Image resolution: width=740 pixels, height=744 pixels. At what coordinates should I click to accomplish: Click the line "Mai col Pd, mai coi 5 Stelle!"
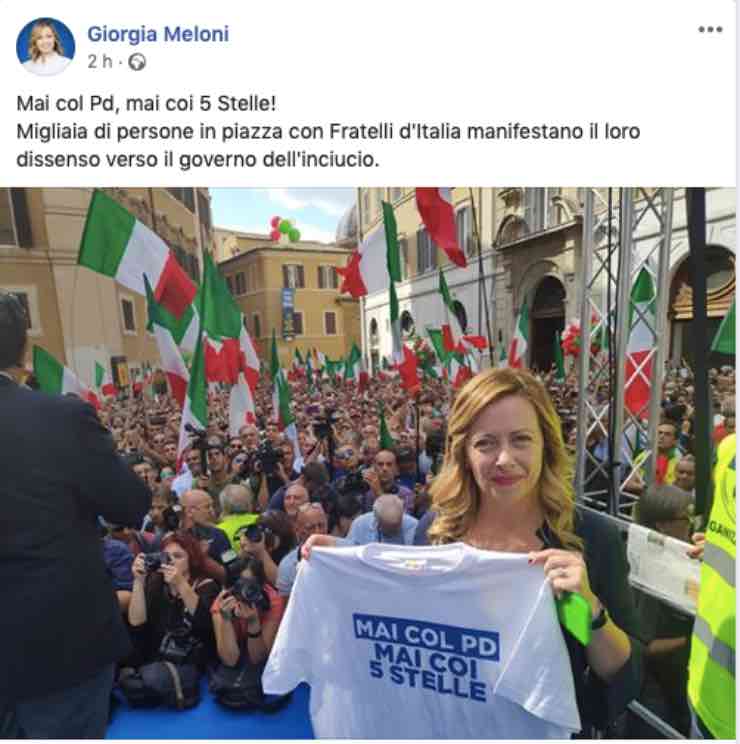click(x=146, y=103)
